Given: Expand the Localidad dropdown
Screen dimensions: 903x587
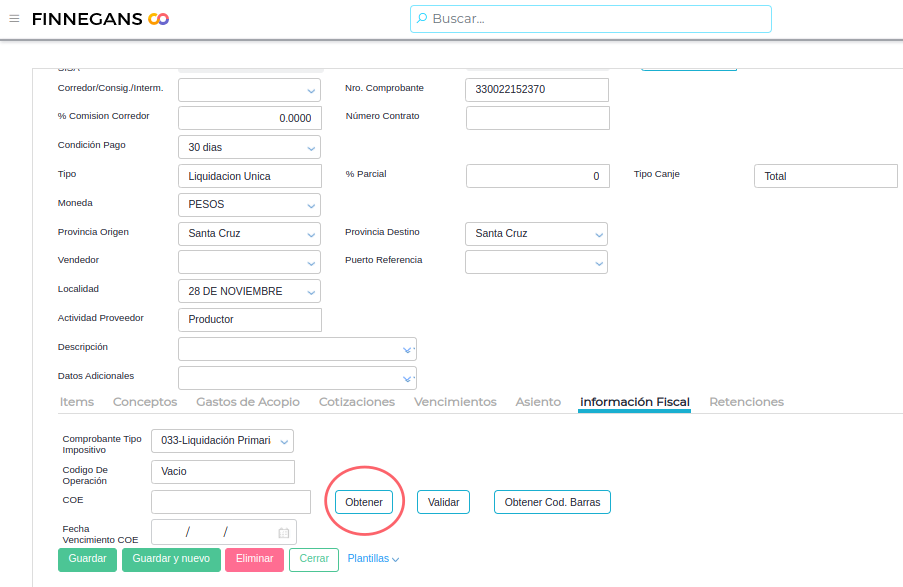Looking at the screenshot, I should 311,292.
